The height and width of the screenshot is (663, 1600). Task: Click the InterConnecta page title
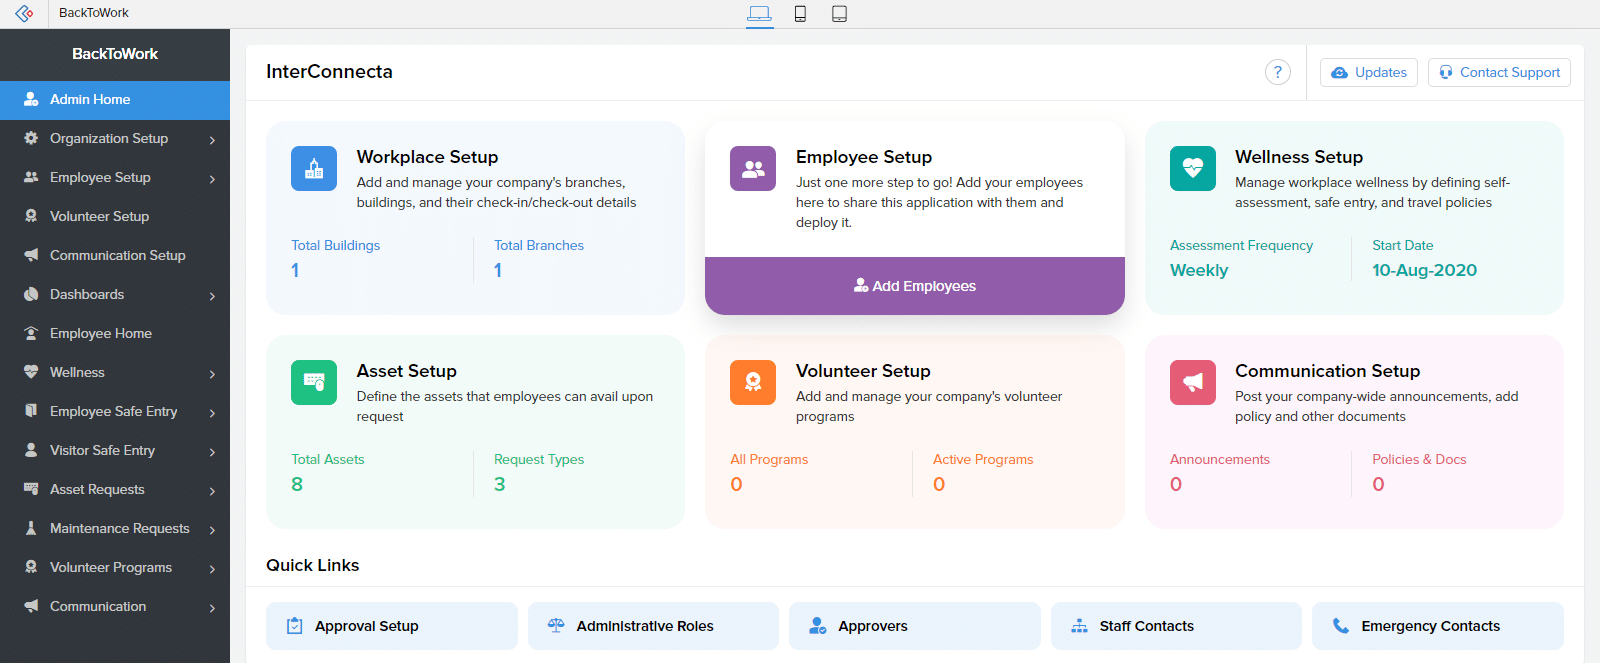coord(329,71)
